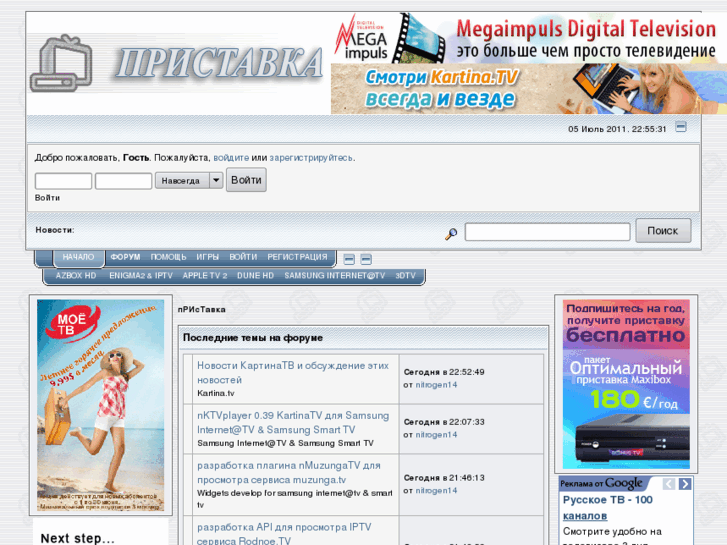Click the first collapse icon beside the main menu
The width and height of the screenshot is (727, 545).
coord(349,259)
